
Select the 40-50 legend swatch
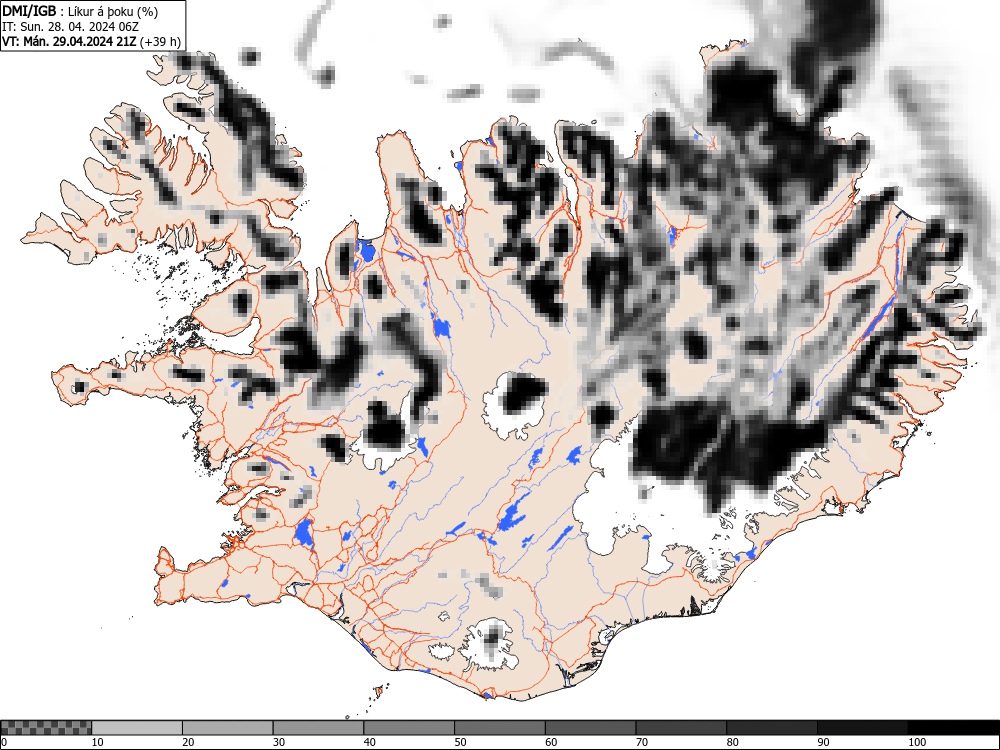tap(409, 728)
